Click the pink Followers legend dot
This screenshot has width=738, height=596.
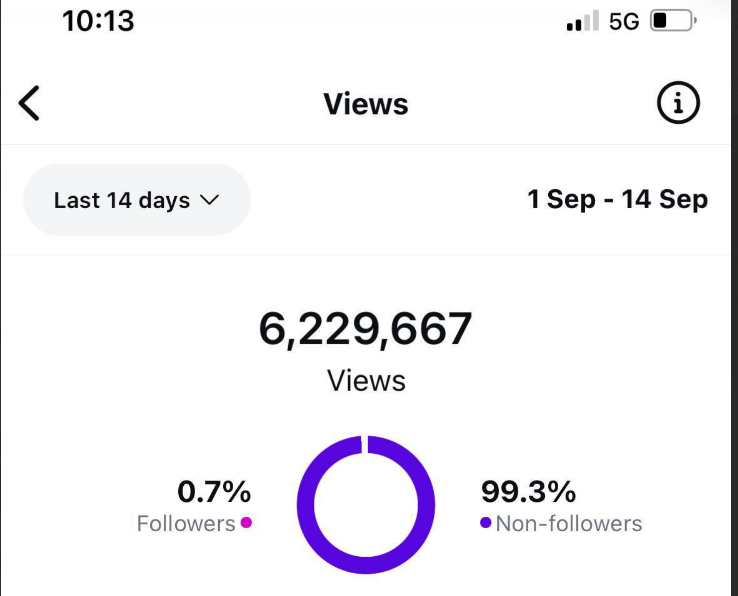click(246, 522)
